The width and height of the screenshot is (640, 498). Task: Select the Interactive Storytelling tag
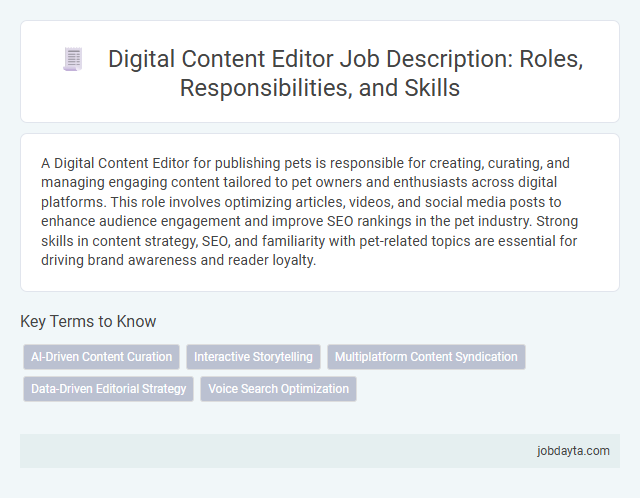click(253, 357)
